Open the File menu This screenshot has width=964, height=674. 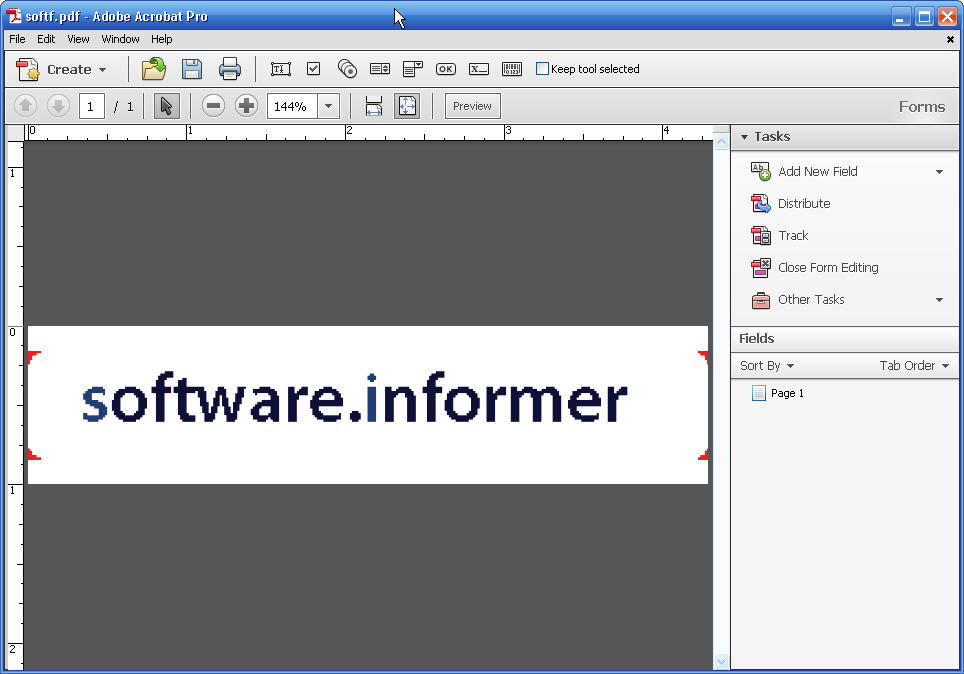coord(17,39)
